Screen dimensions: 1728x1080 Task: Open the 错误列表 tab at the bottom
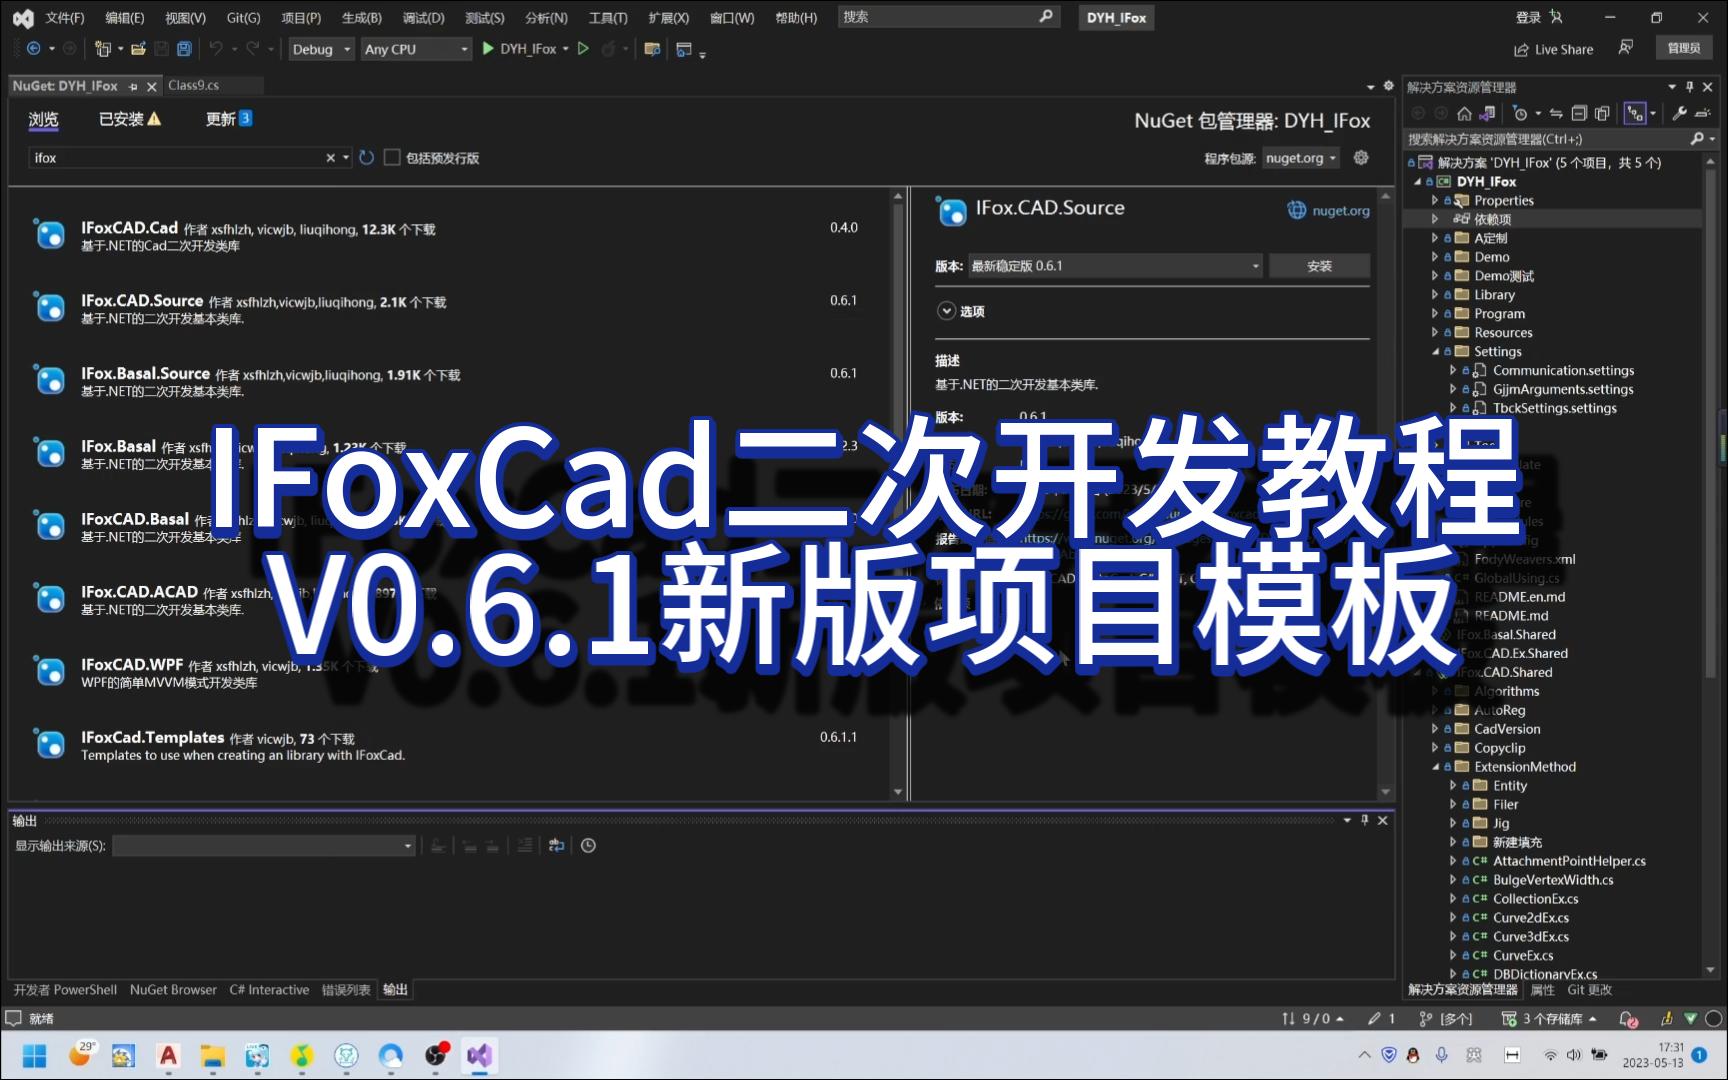[x=346, y=990]
